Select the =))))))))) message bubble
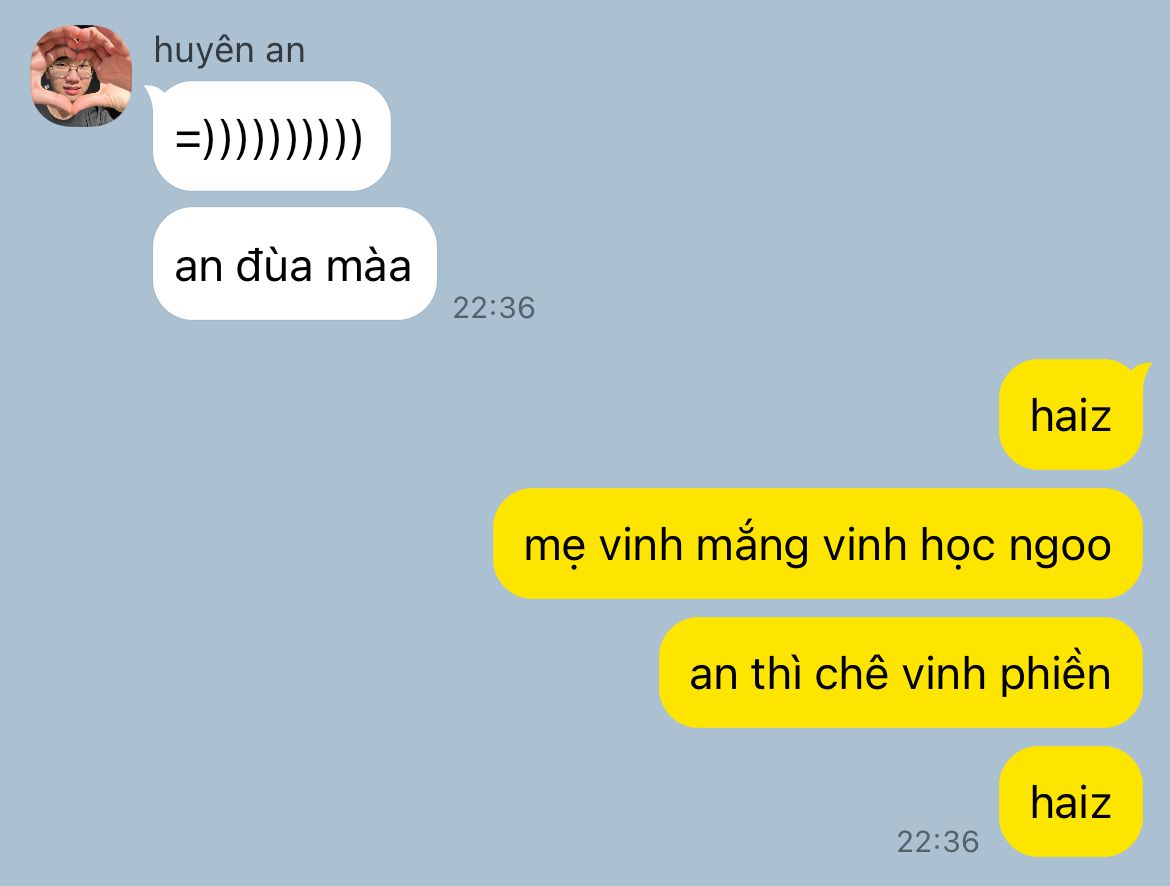This screenshot has width=1170, height=886. 272,136
